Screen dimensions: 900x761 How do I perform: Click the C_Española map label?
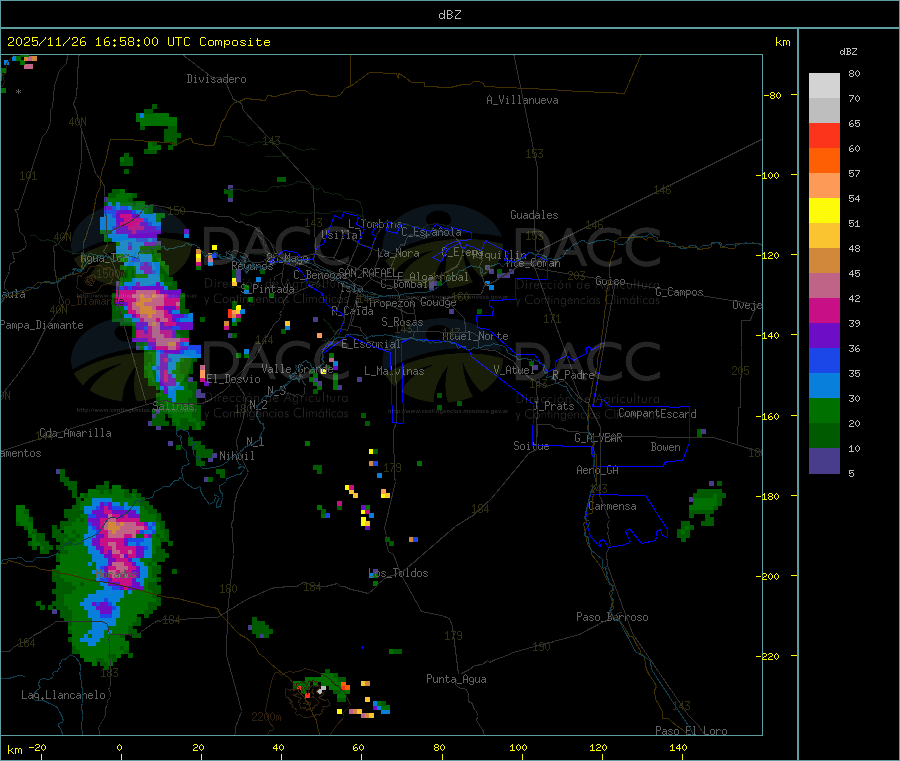click(432, 232)
